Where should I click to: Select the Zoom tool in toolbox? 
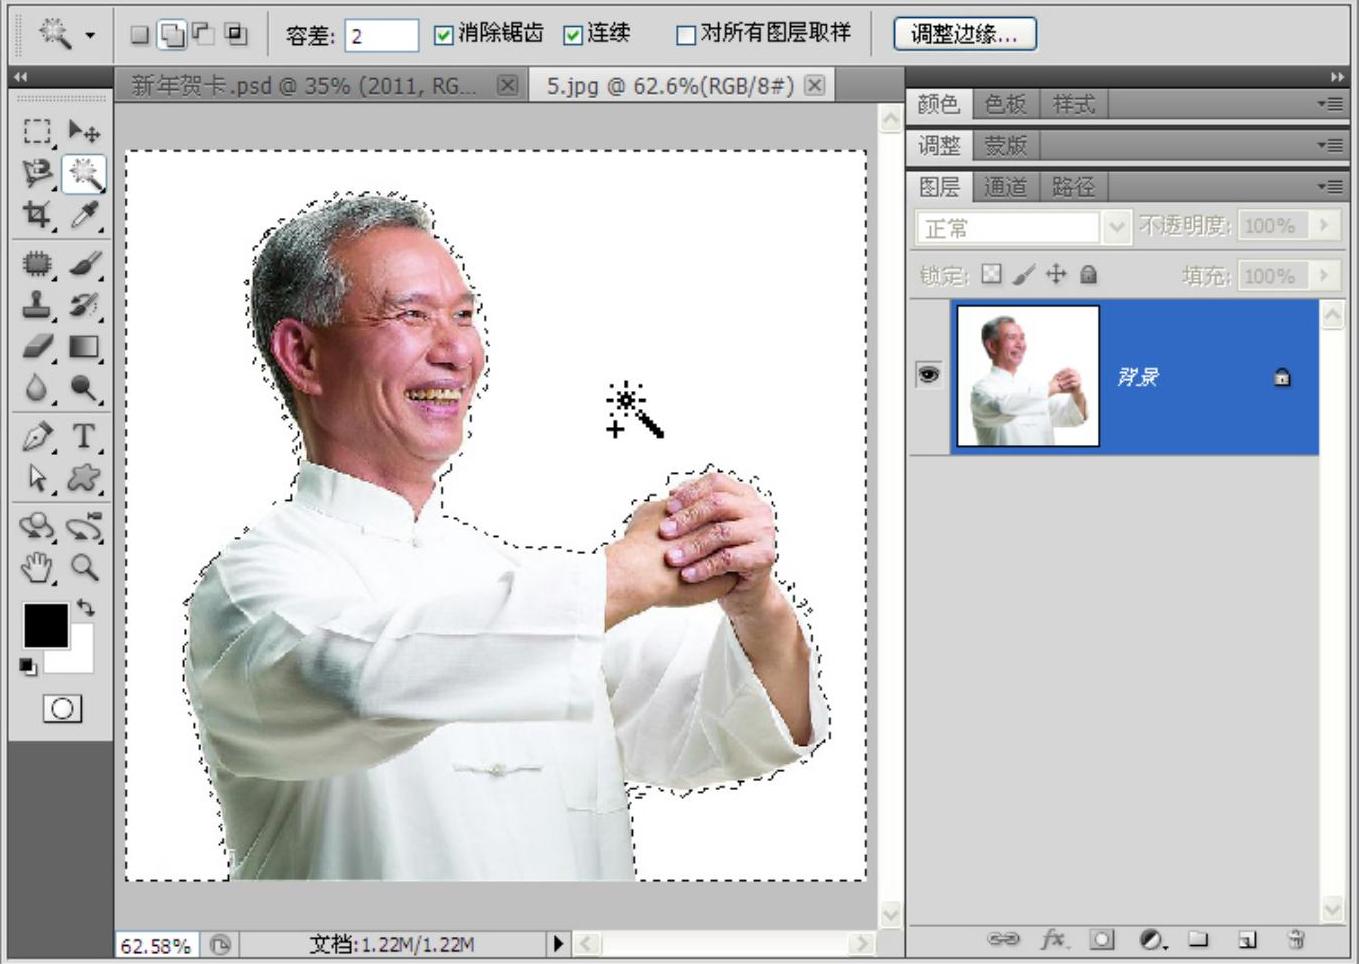[84, 568]
